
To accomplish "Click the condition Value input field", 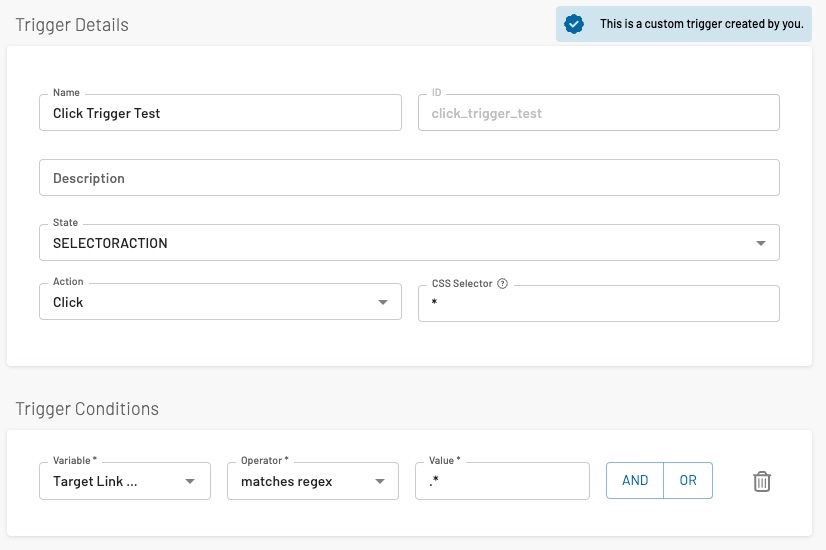I will [x=502, y=481].
